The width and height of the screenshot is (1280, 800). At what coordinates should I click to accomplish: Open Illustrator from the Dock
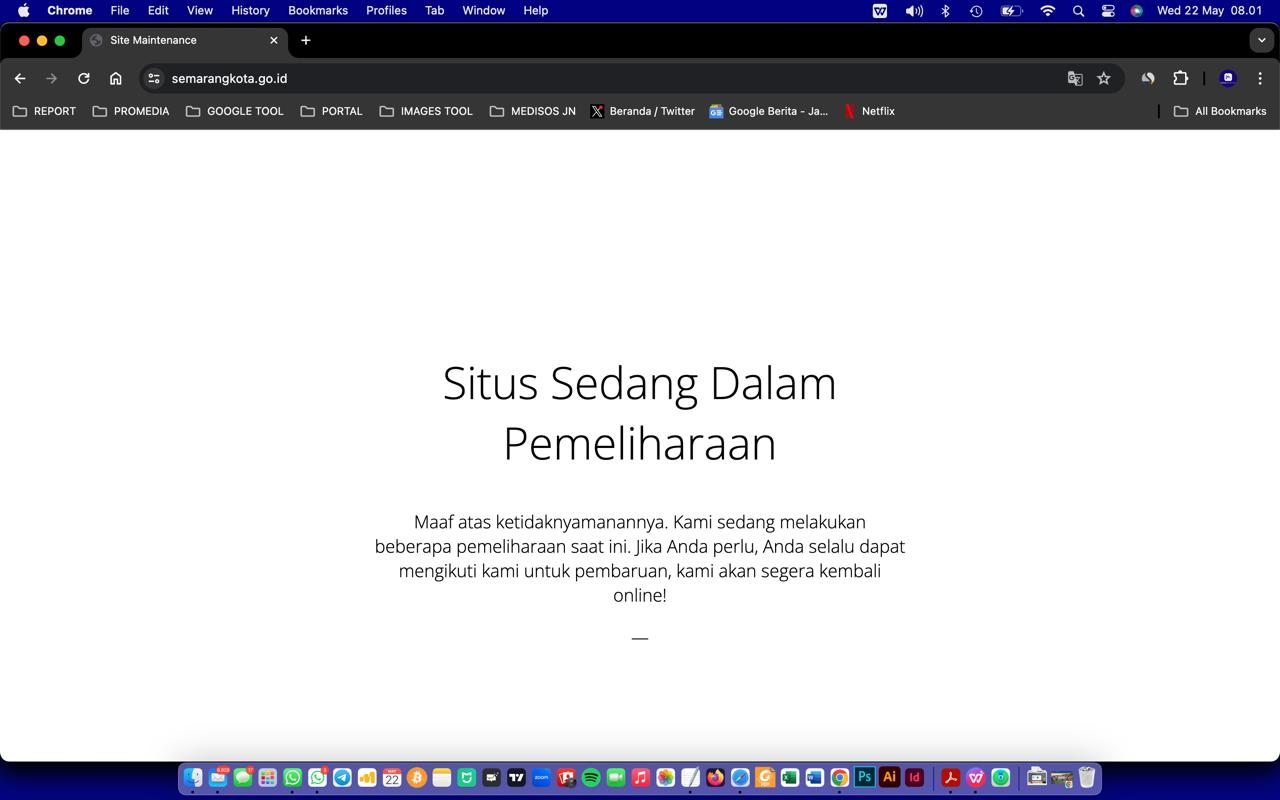889,777
